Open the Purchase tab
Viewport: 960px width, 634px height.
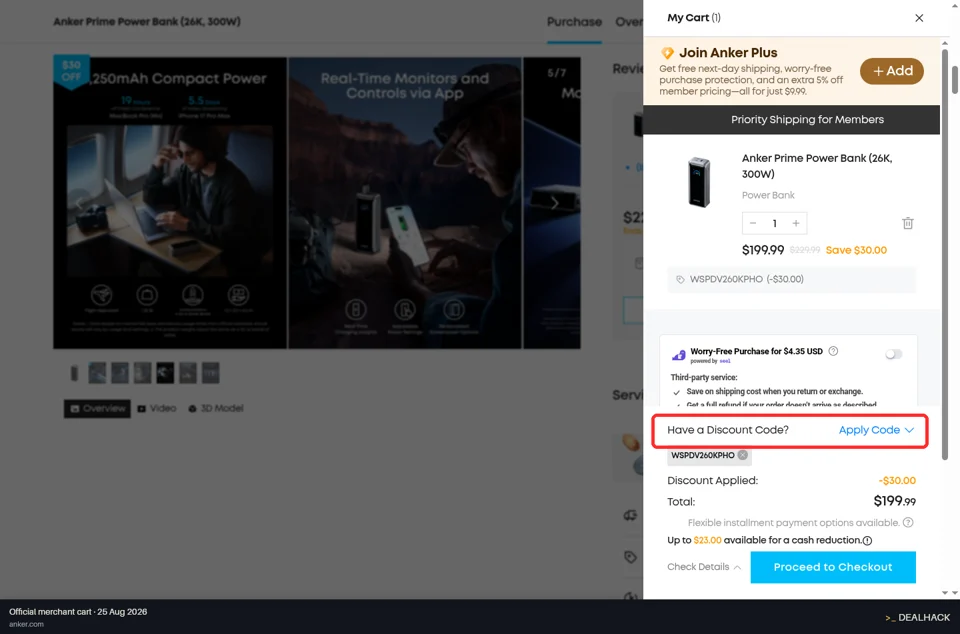point(574,22)
